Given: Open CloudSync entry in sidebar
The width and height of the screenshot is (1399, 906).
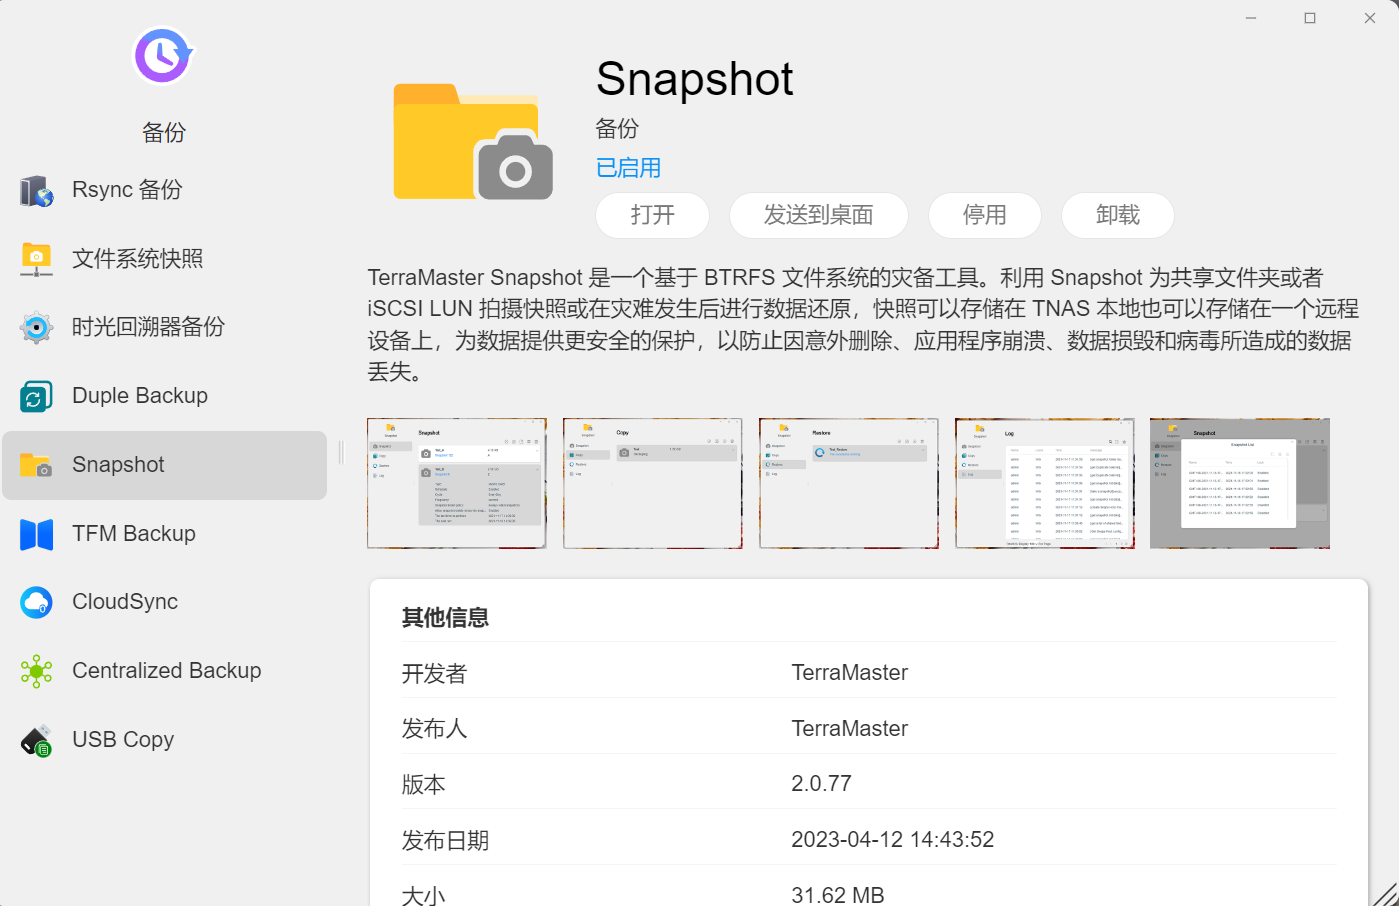Looking at the screenshot, I should tap(165, 602).
